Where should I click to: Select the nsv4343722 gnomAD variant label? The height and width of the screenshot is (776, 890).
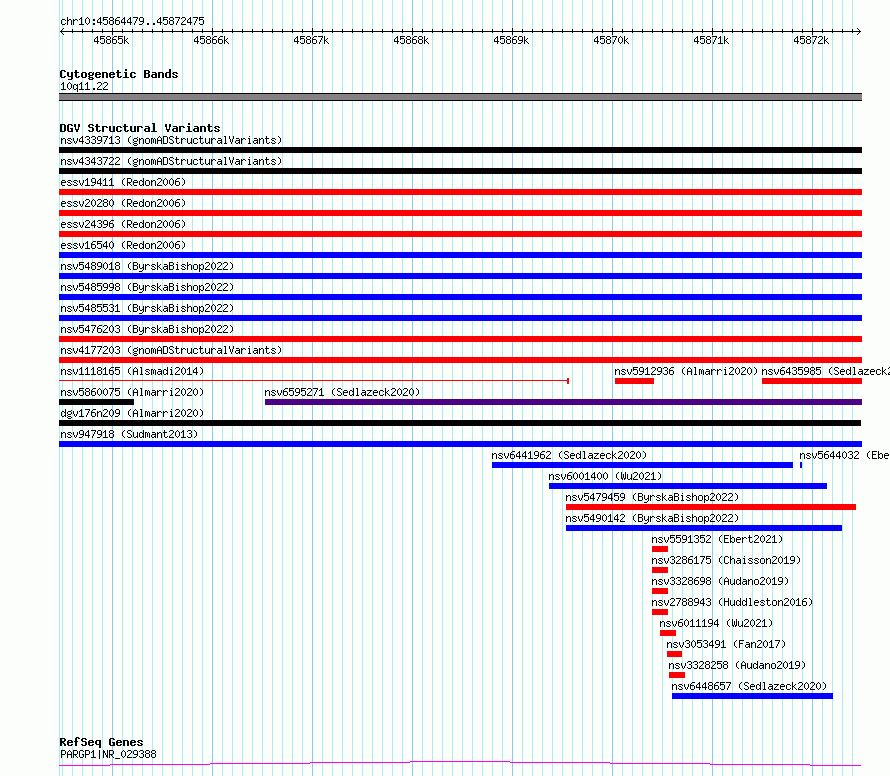click(171, 161)
